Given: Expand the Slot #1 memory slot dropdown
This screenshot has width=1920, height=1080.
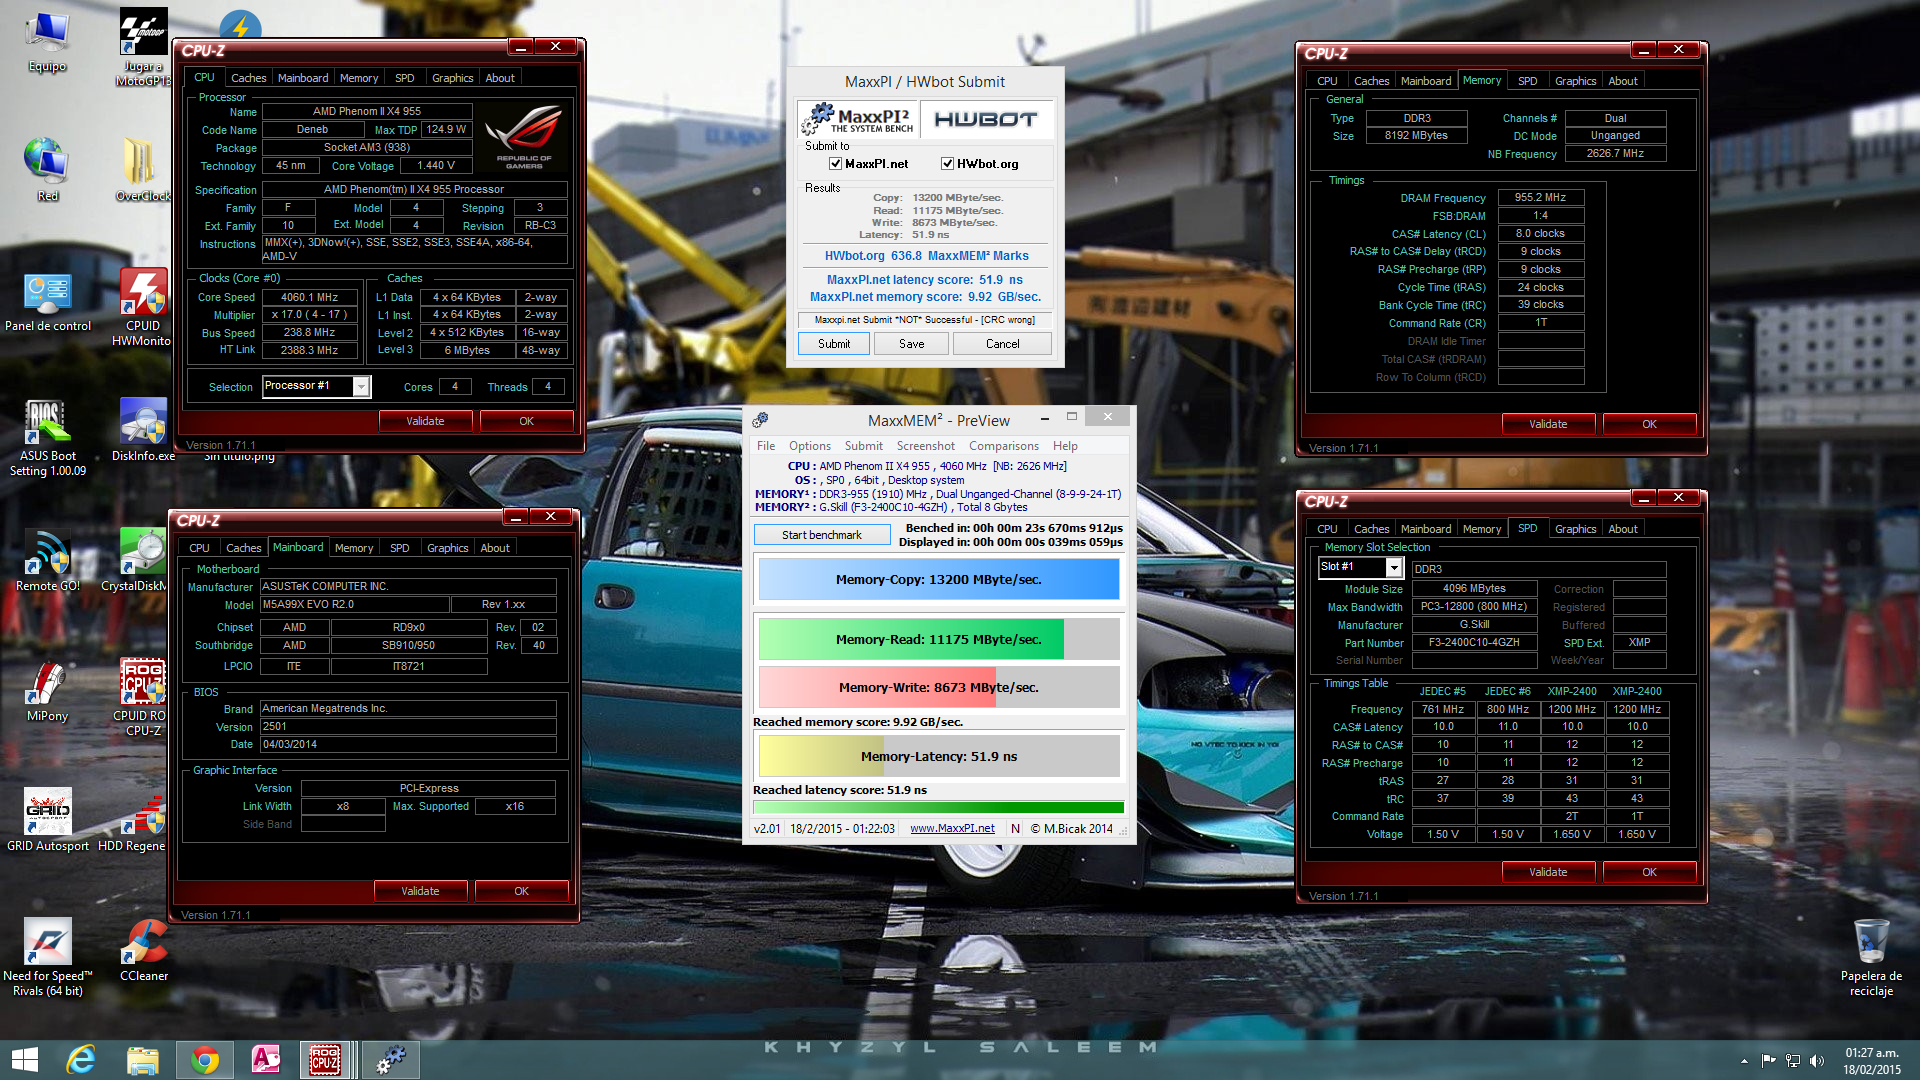Looking at the screenshot, I should click(x=1394, y=567).
